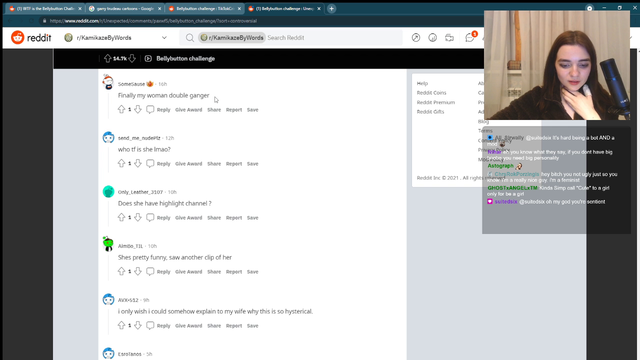The height and width of the screenshot is (360, 640).
Task: Expand the r/KamikazeByWords community dropdown
Action: [164, 38]
